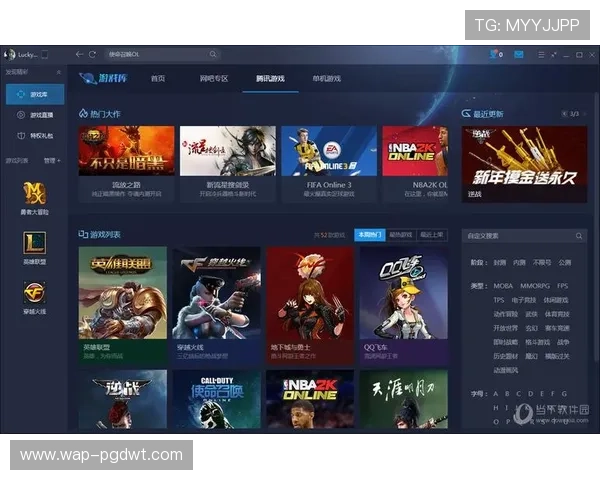This screenshot has height=480, width=600.
Task: Open the main menu icon in title bar
Action: (x=541, y=54)
